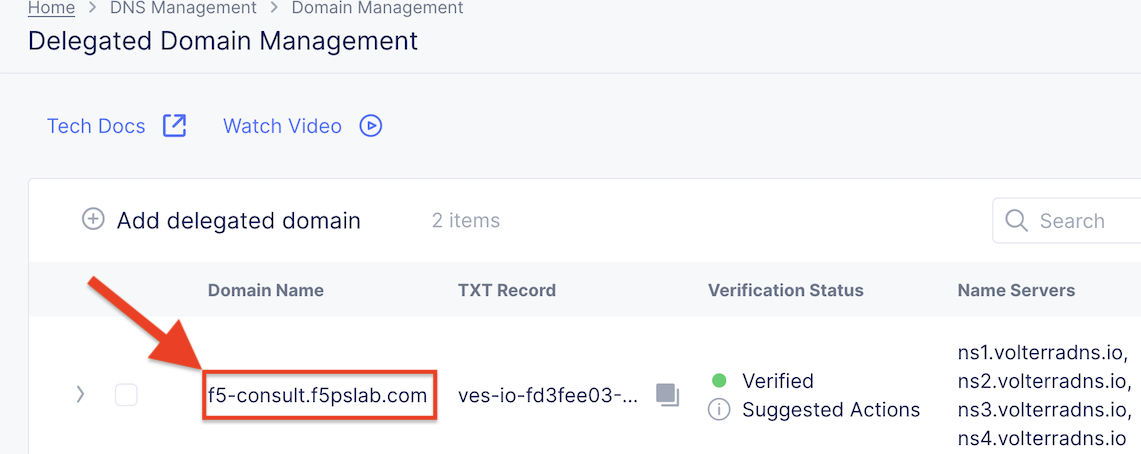Viewport: 1141px width, 454px height.
Task: Select the checkbox for f5-consult.f5pslab.com
Action: tap(126, 395)
